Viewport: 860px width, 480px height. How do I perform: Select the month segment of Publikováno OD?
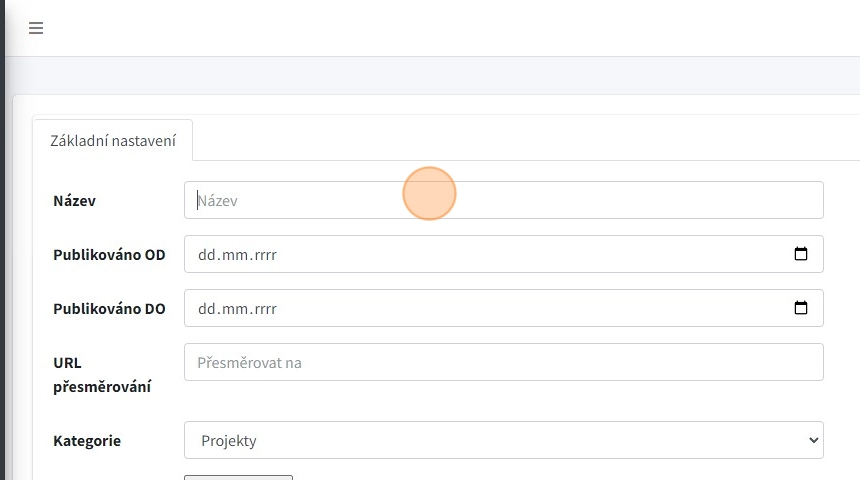[x=232, y=255]
